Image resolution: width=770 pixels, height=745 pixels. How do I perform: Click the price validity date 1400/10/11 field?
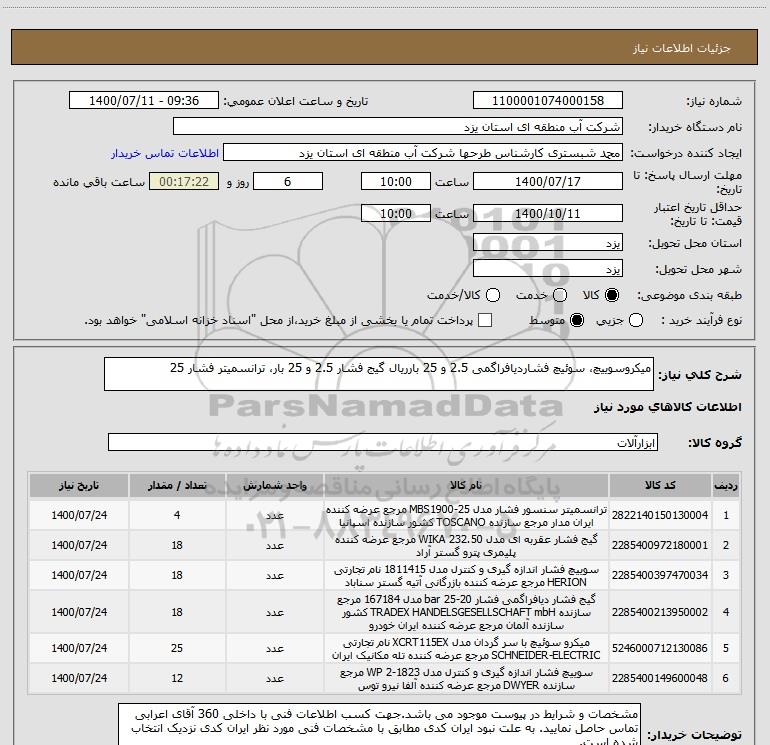[x=548, y=213]
